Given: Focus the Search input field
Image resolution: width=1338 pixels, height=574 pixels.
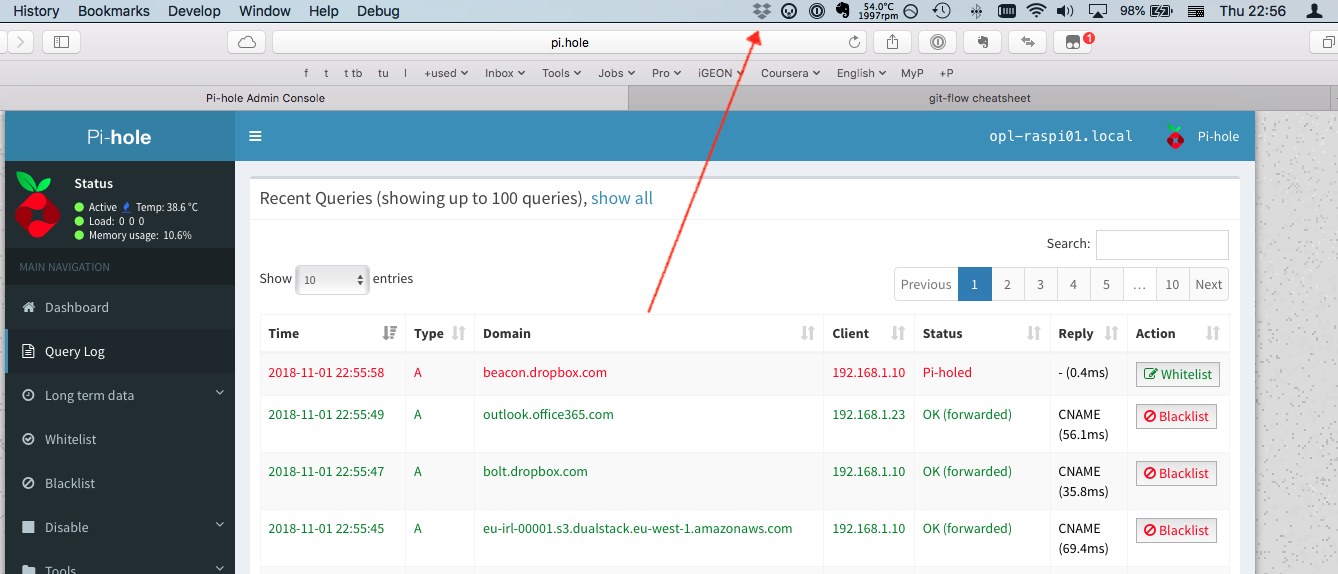Looking at the screenshot, I should [1162, 245].
